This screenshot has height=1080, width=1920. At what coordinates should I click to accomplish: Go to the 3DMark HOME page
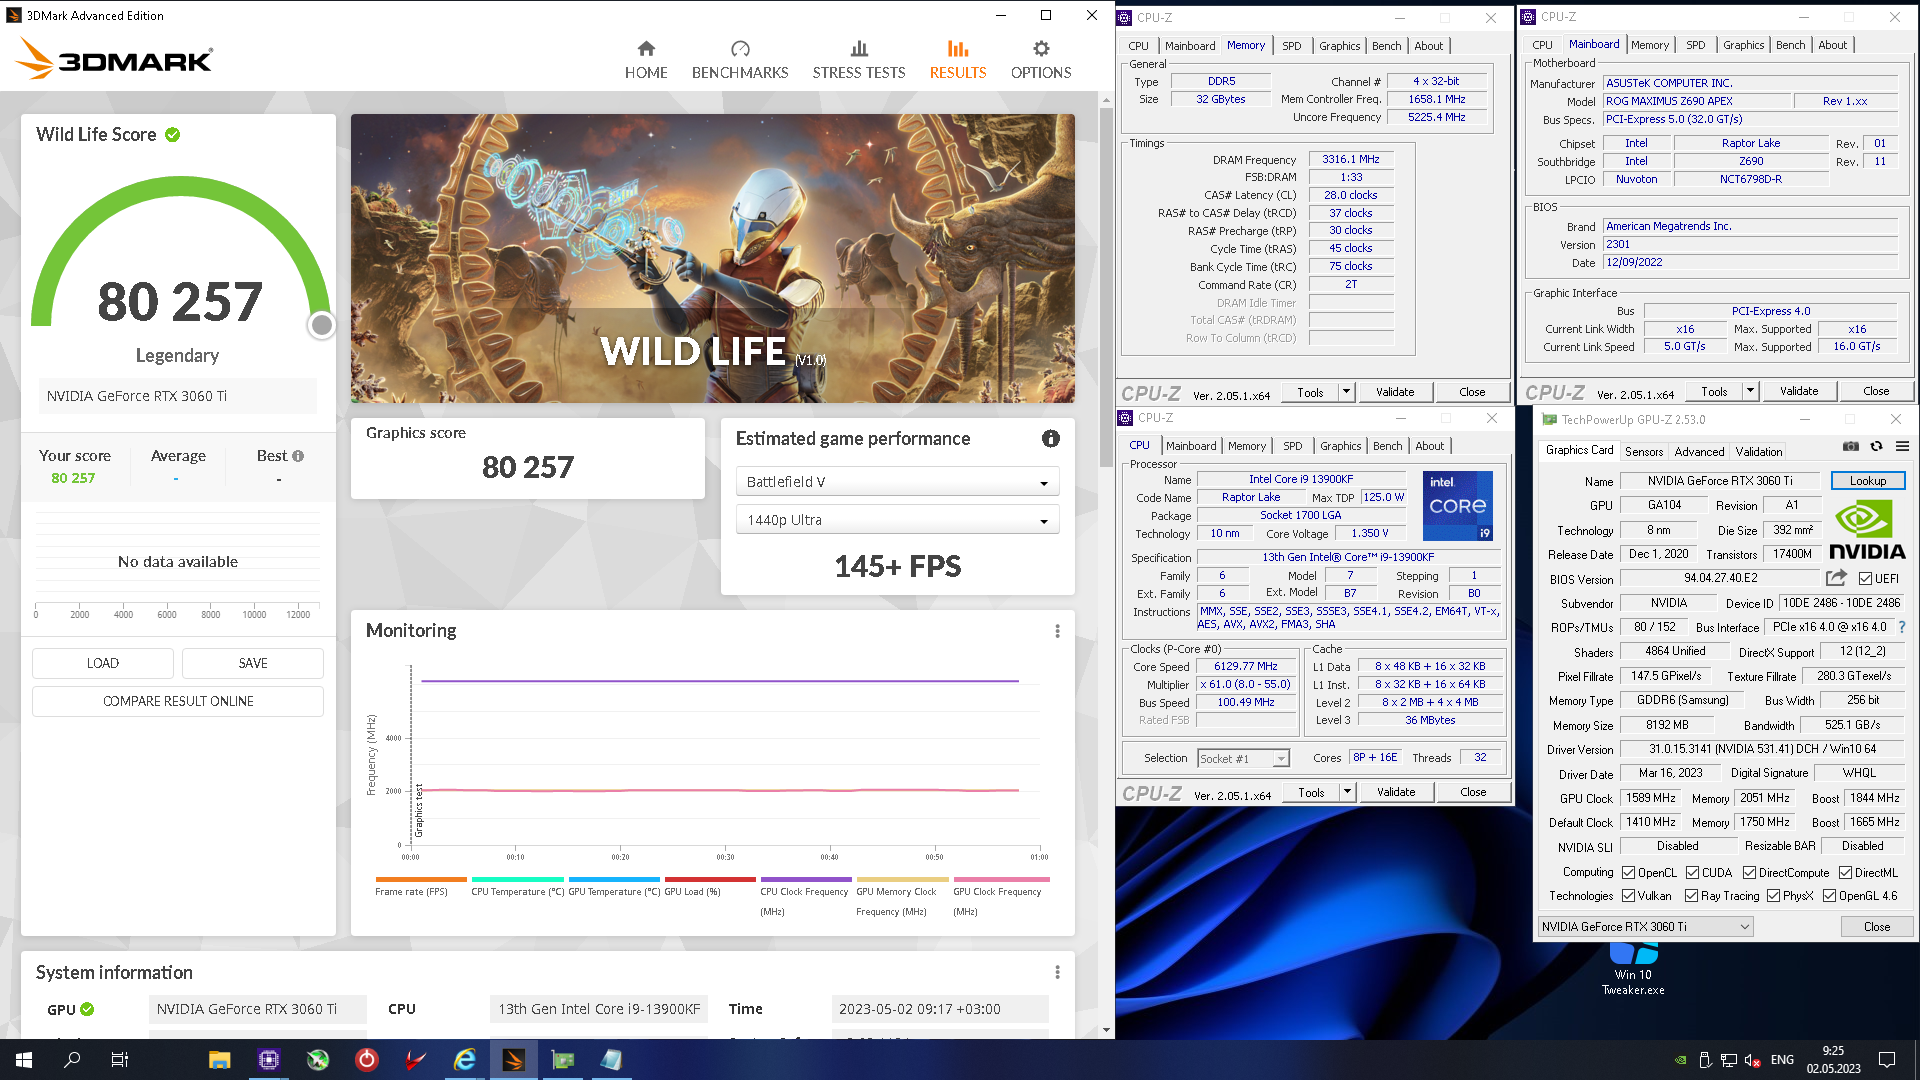click(x=646, y=60)
